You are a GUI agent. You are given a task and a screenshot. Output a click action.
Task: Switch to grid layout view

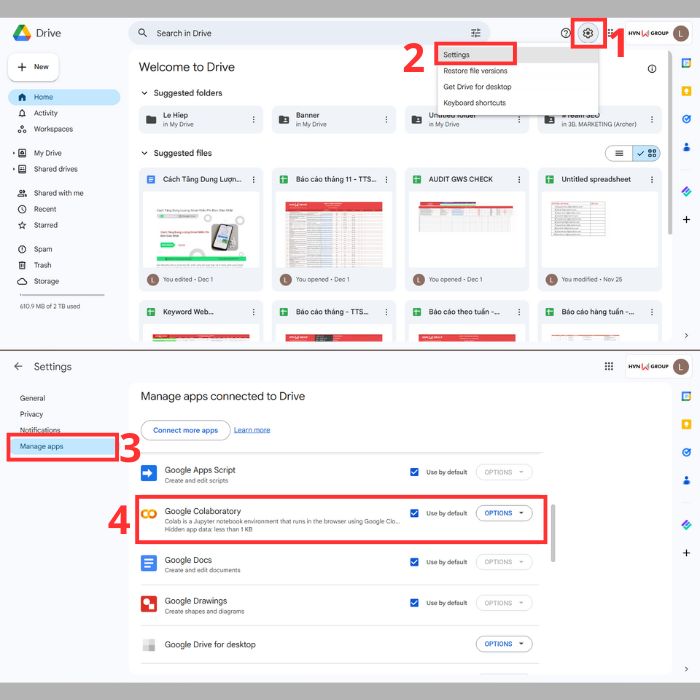coord(646,153)
